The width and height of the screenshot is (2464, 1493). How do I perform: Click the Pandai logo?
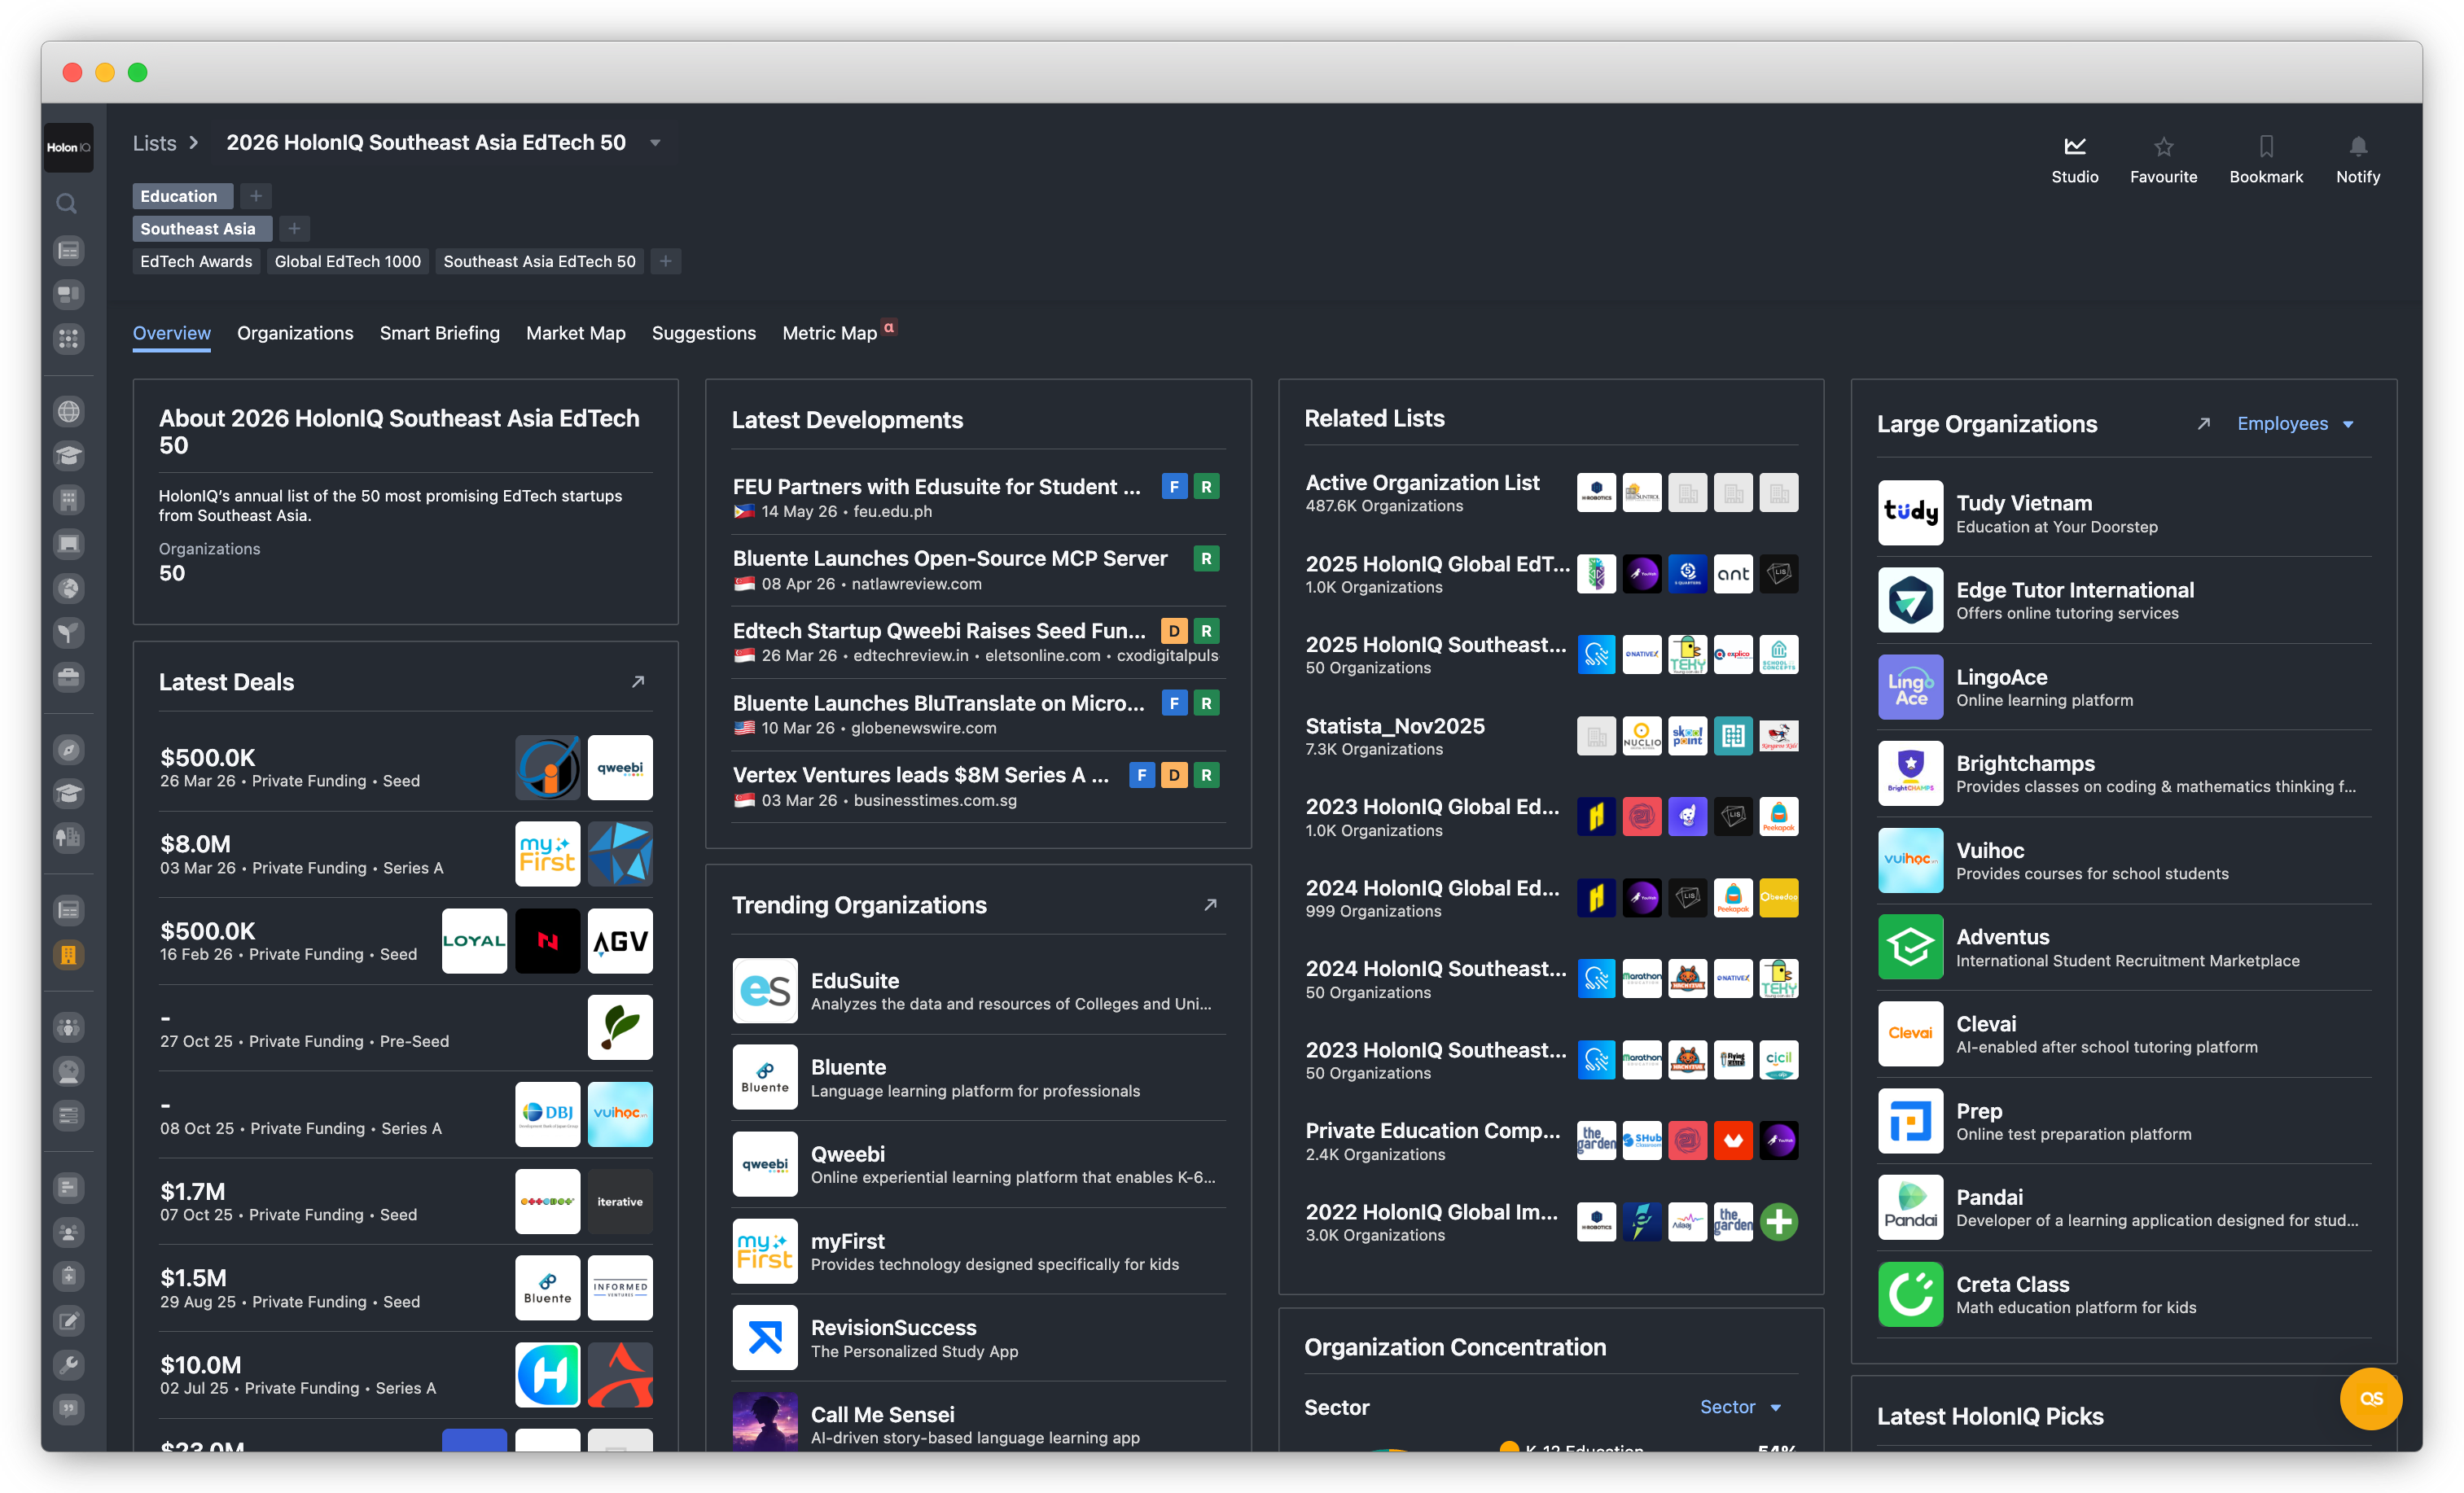pos(1910,1207)
